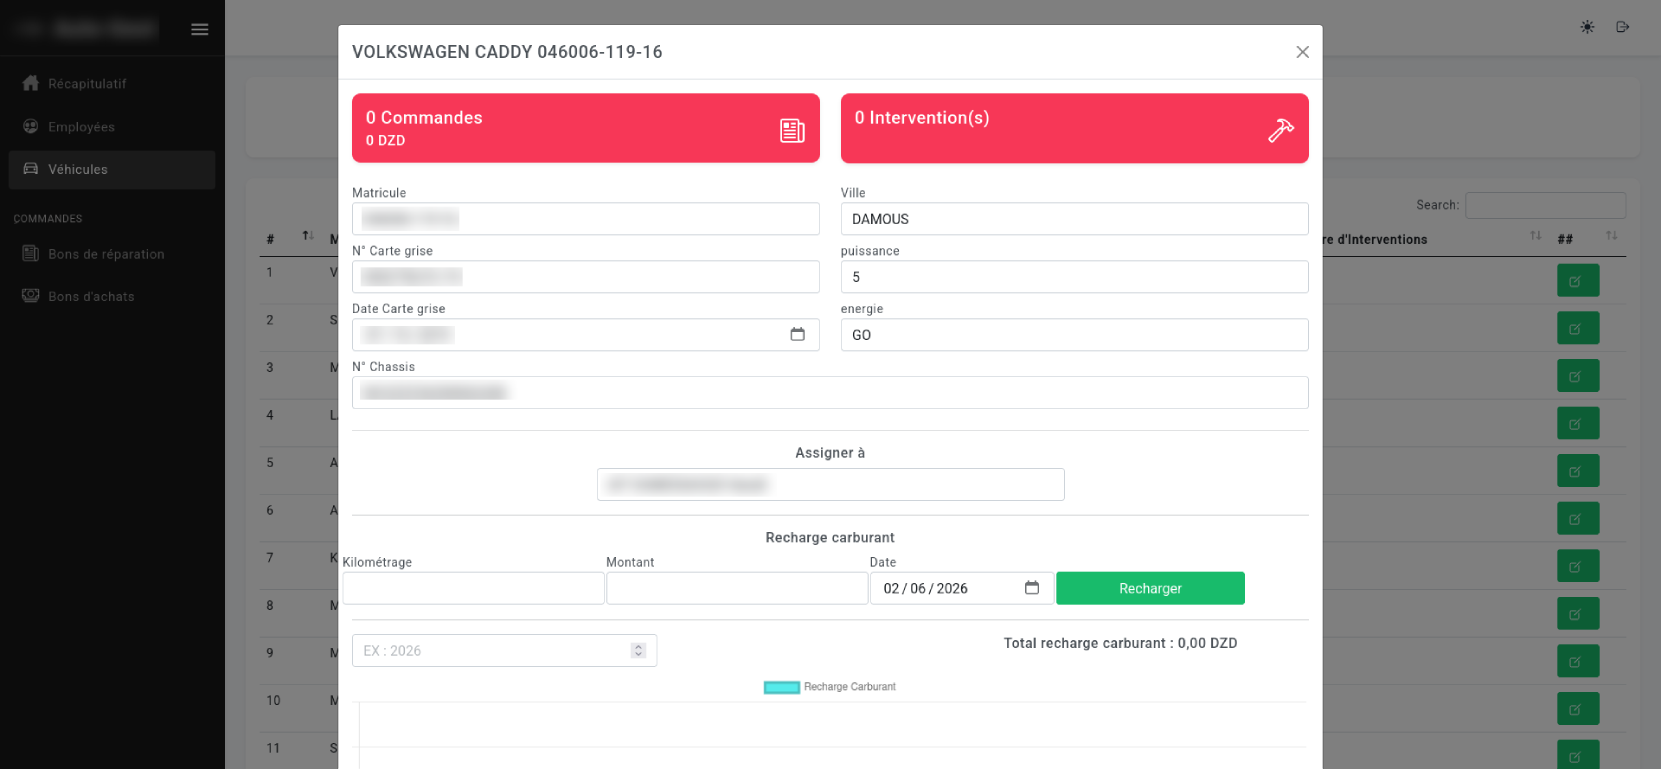Toggle Recharge Carburant legend color swatch
The height and width of the screenshot is (769, 1661).
(x=781, y=687)
